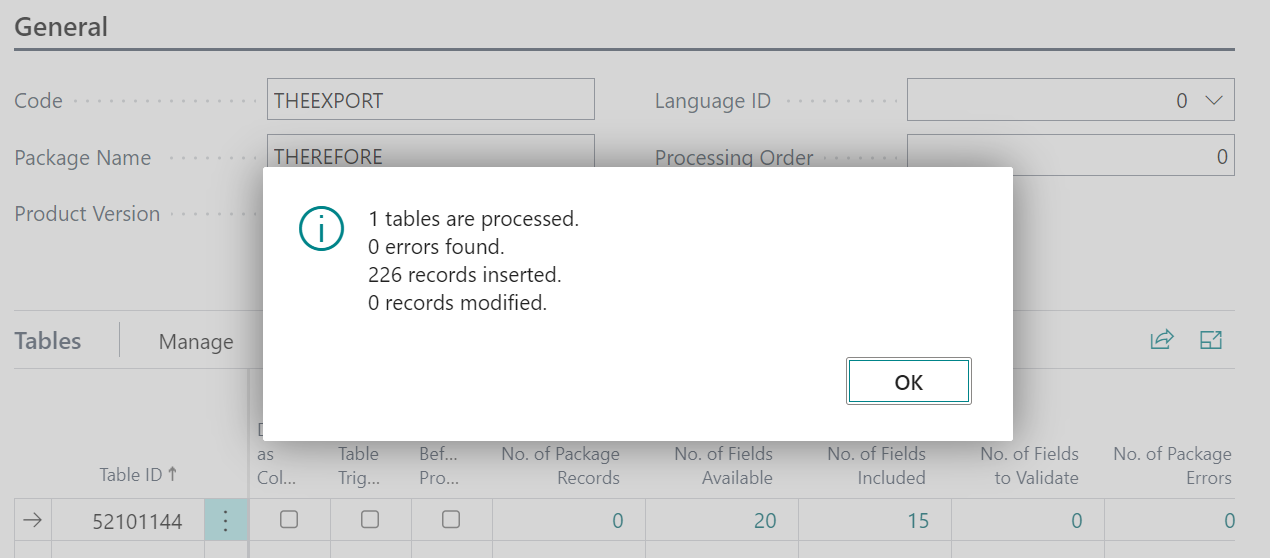The image size is (1270, 558).
Task: Collapse the General section heading
Action: (x=61, y=27)
